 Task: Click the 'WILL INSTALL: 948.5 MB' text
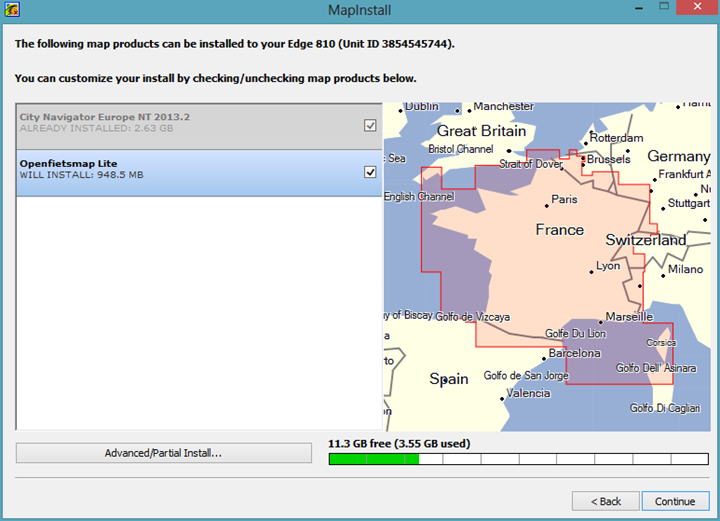coord(81,175)
